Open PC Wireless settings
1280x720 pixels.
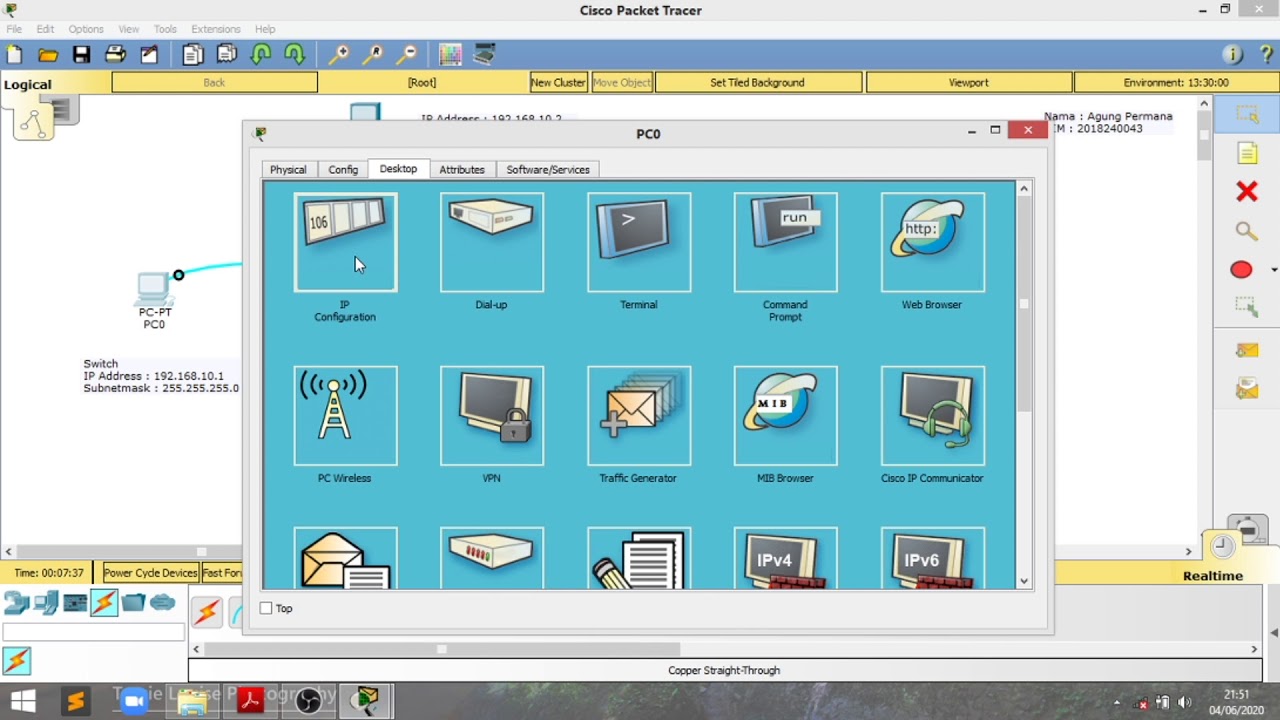tap(345, 416)
